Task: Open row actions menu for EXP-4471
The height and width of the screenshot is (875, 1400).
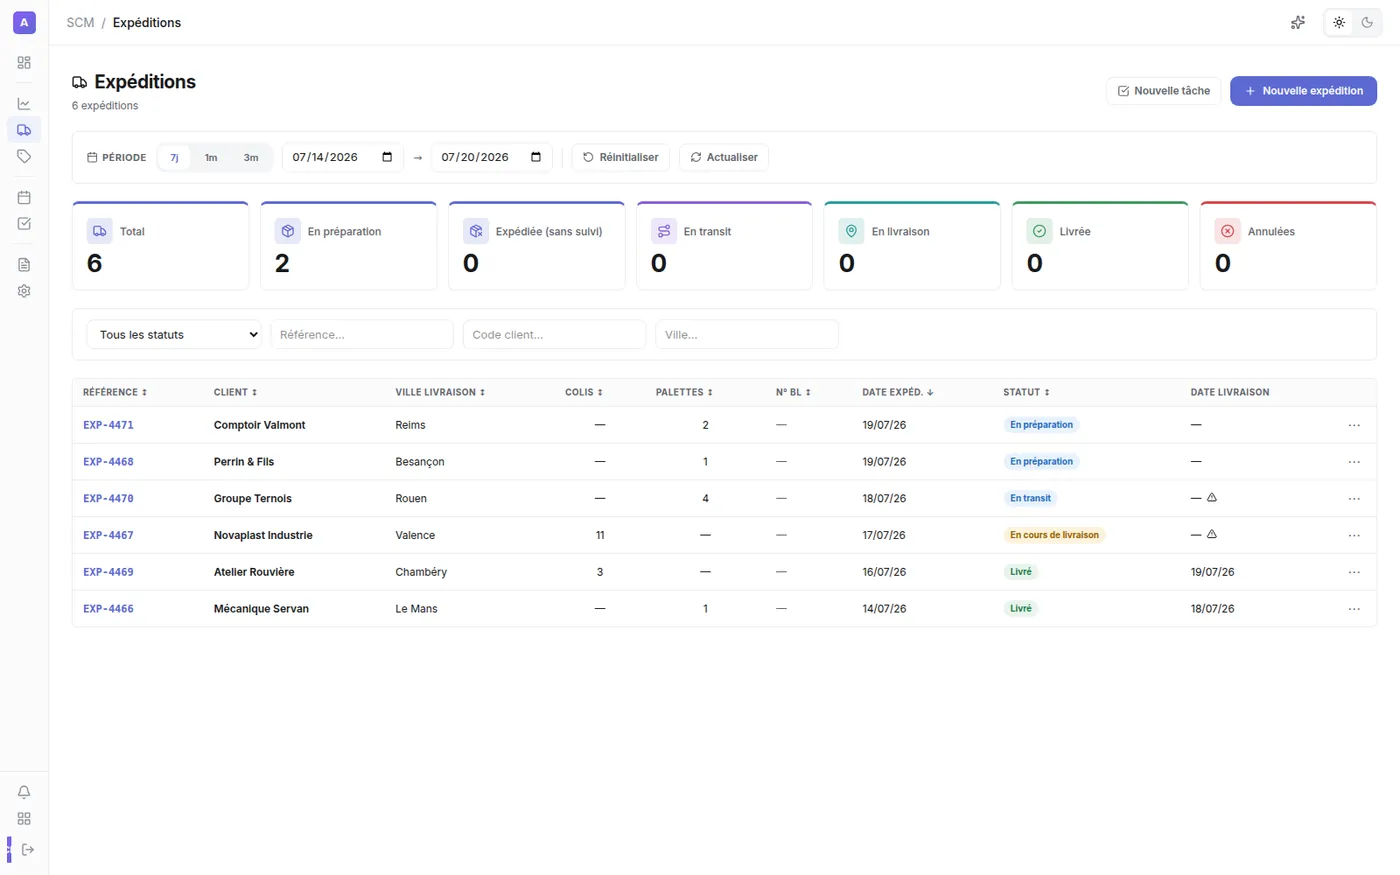Action: (1354, 425)
